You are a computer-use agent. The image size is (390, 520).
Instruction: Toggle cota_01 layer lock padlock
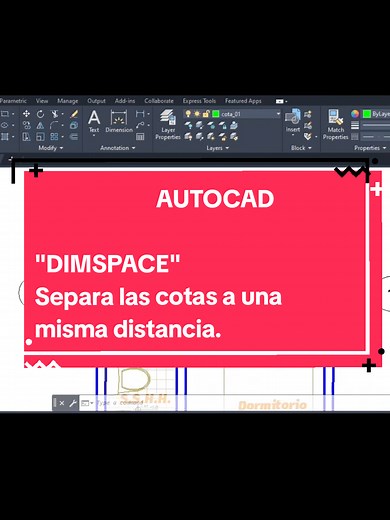pyautogui.click(x=206, y=114)
